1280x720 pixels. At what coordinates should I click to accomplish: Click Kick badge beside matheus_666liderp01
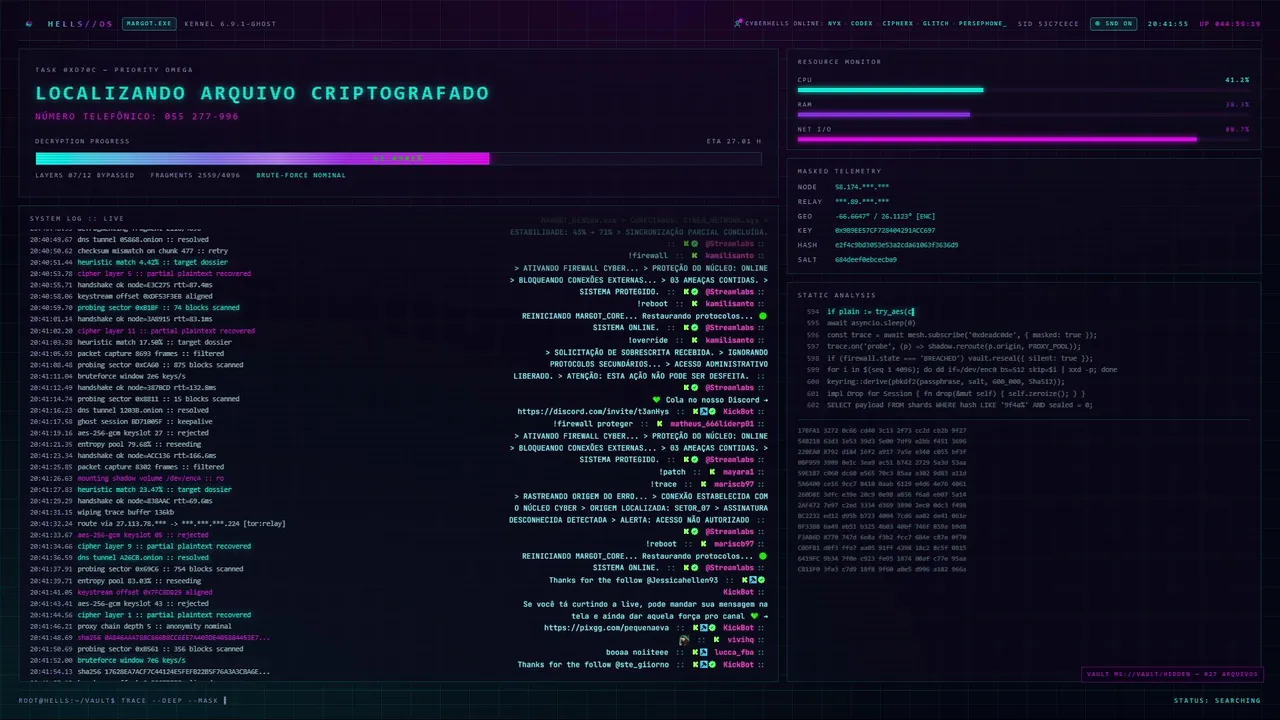pos(660,423)
